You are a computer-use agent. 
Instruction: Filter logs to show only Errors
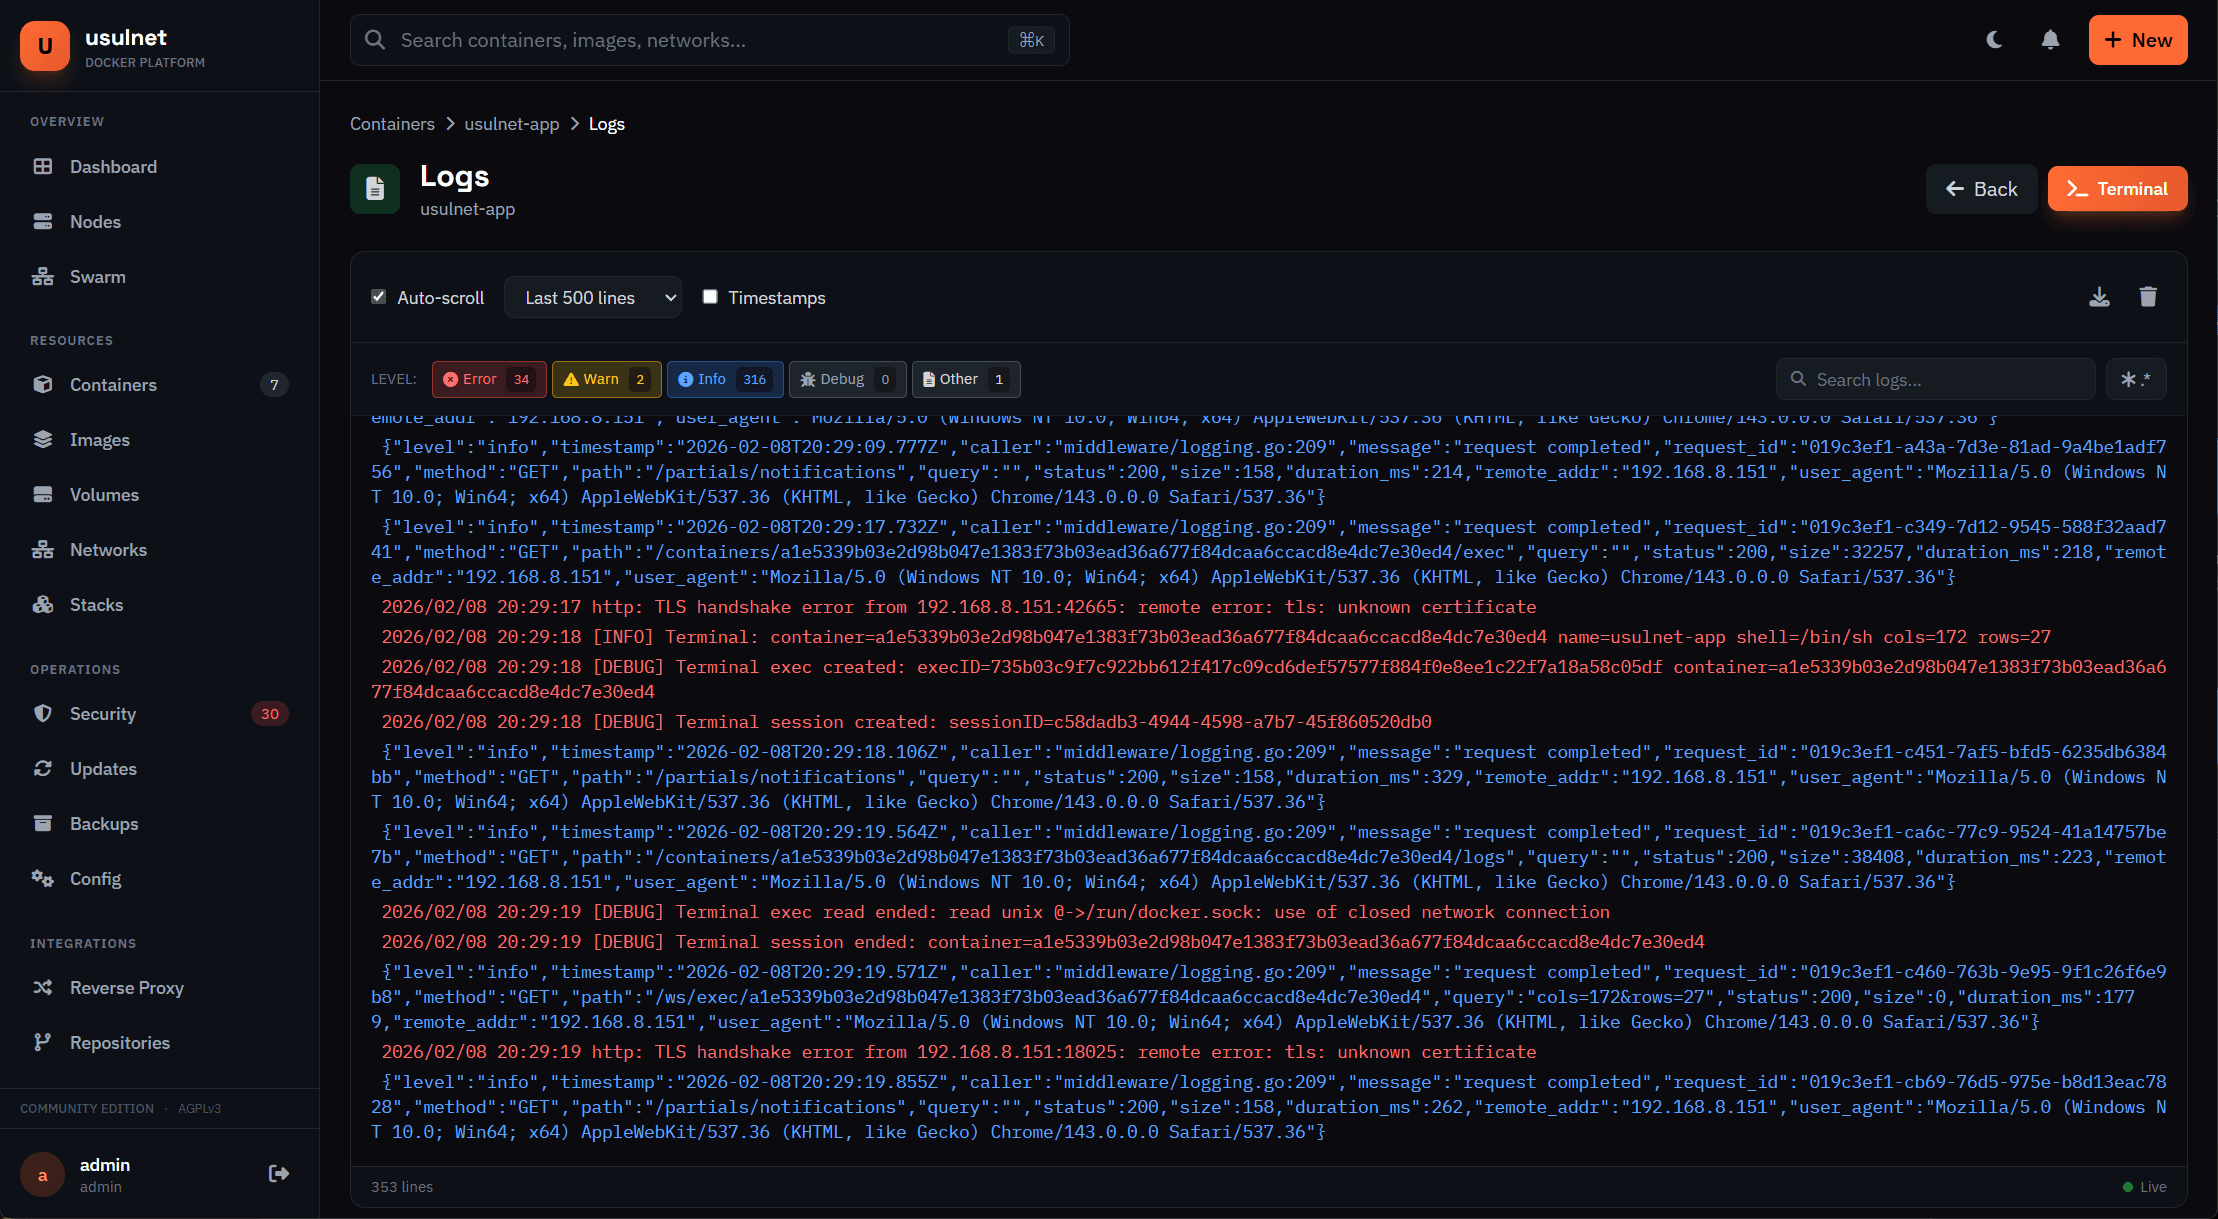488,379
